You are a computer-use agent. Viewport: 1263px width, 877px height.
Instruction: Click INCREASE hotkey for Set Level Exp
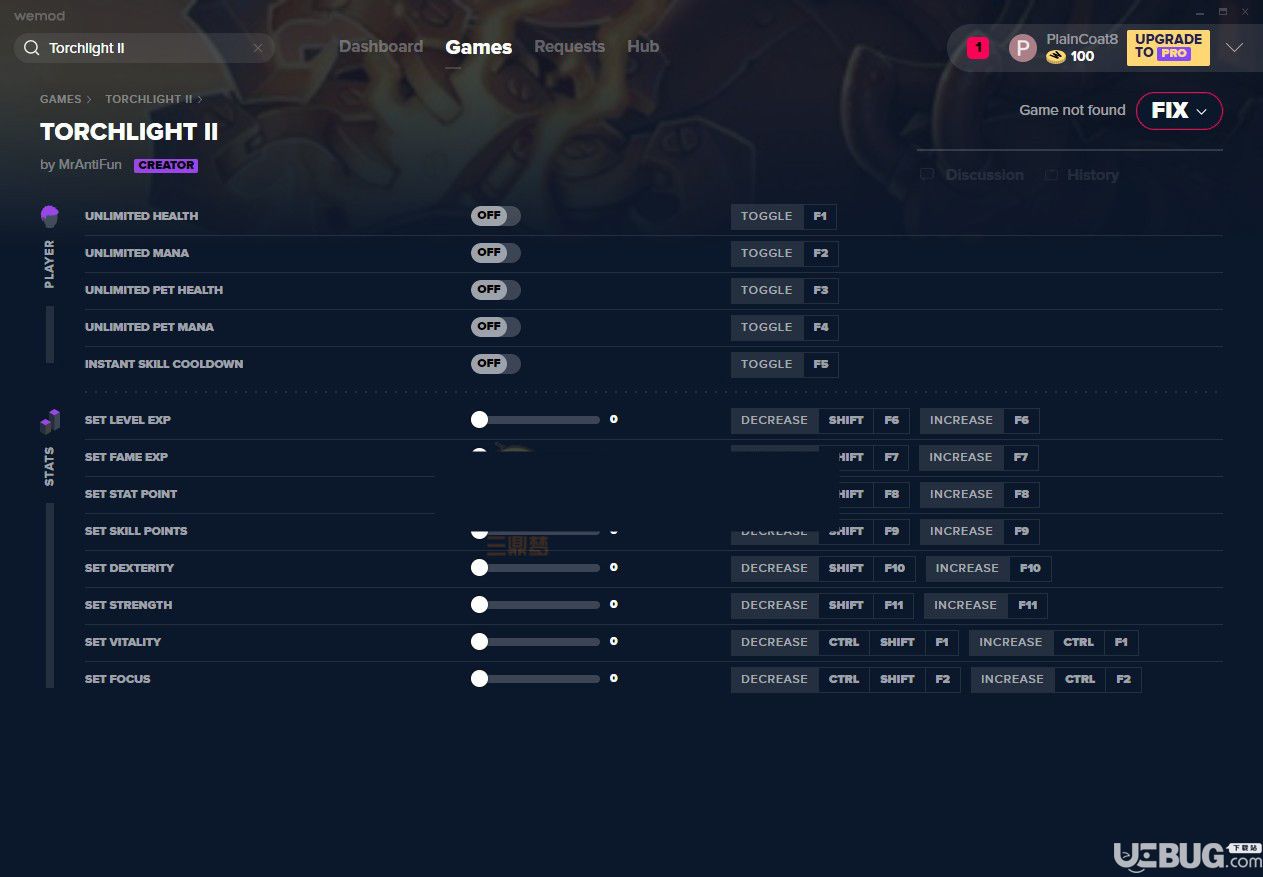pos(961,420)
